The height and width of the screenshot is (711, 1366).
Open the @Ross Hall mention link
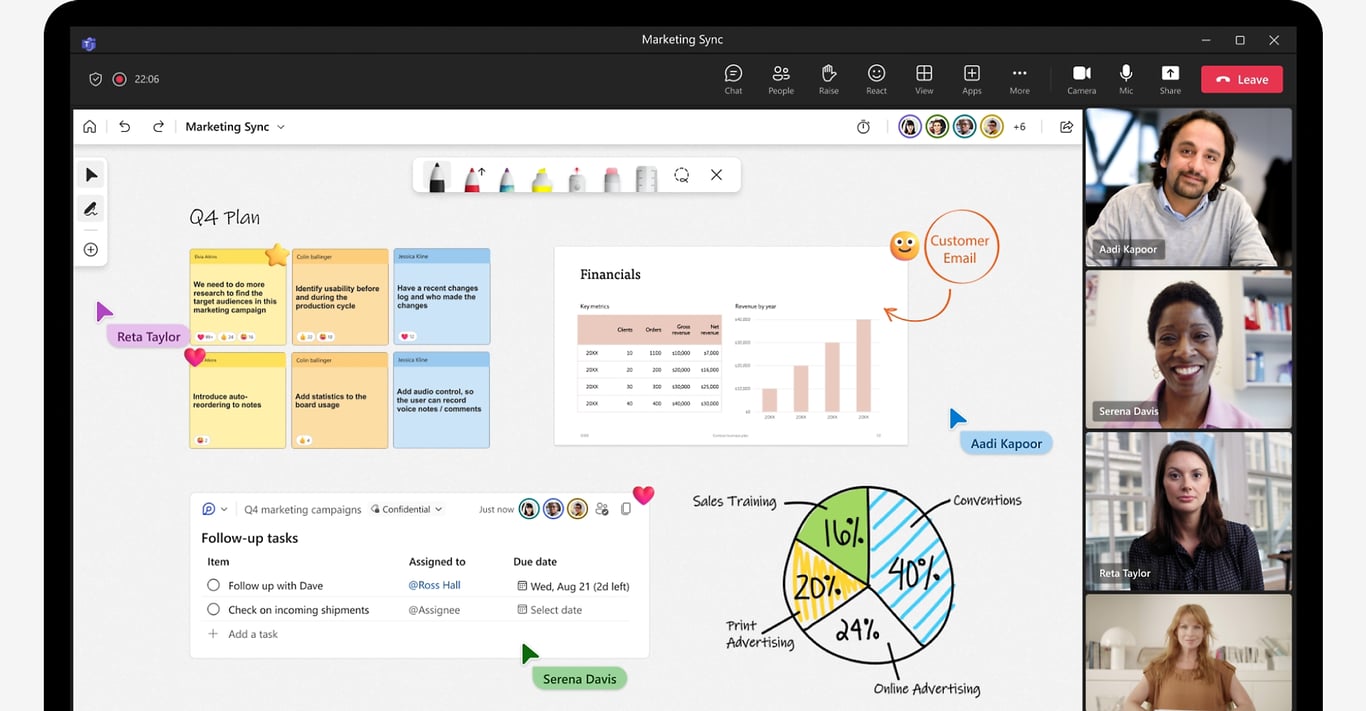click(435, 586)
